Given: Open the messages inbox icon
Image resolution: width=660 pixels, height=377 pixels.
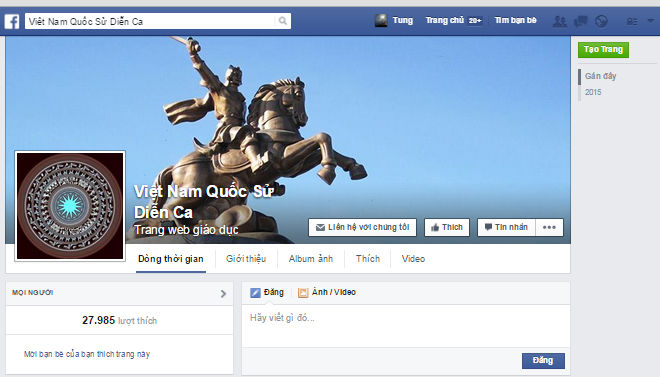Looking at the screenshot, I should tap(580, 21).
